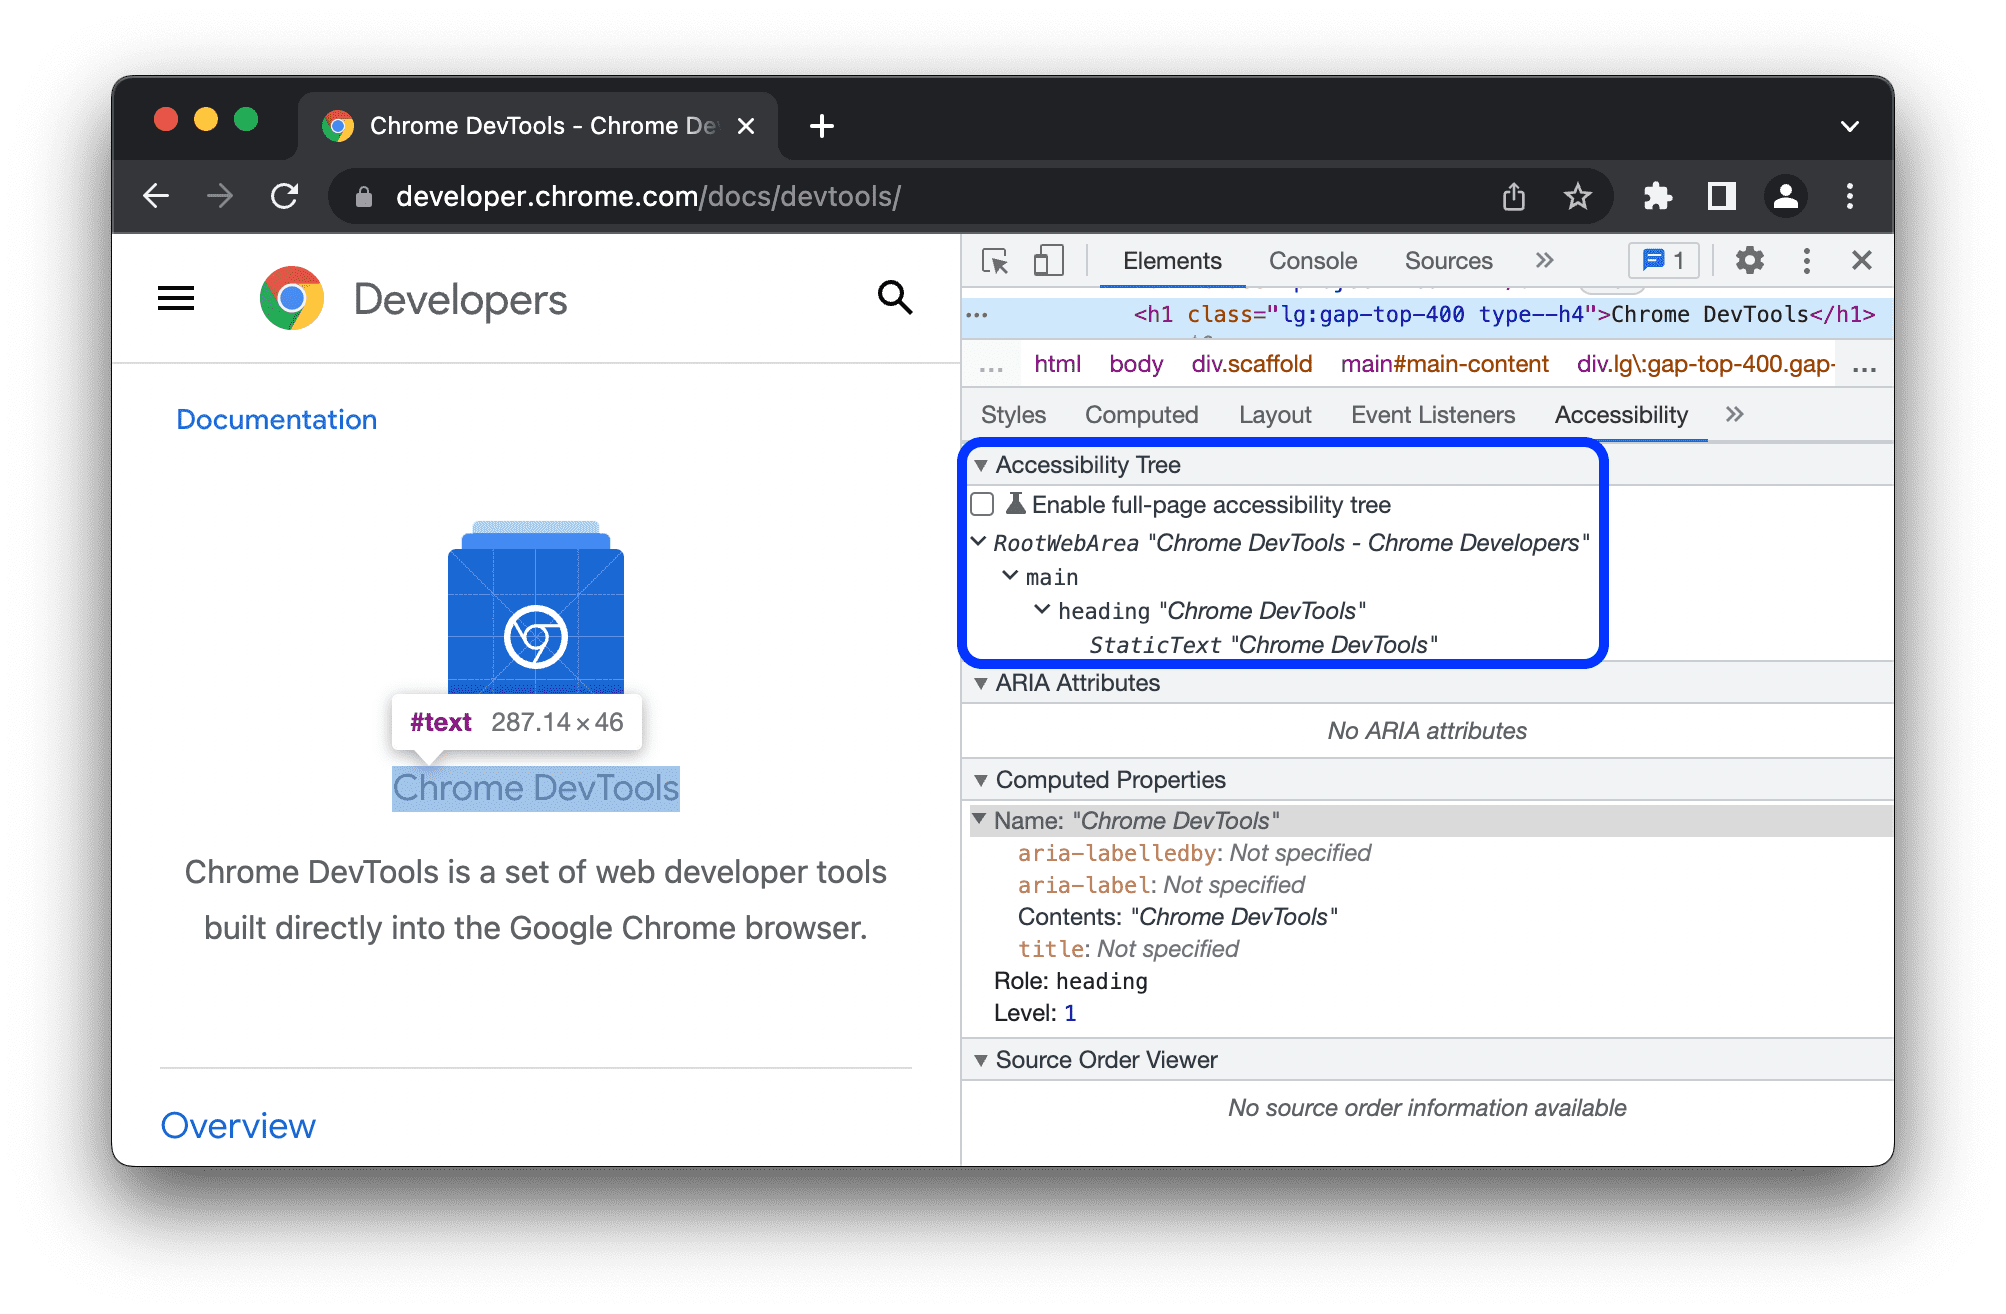Select the Inspect element icon

pos(997,261)
